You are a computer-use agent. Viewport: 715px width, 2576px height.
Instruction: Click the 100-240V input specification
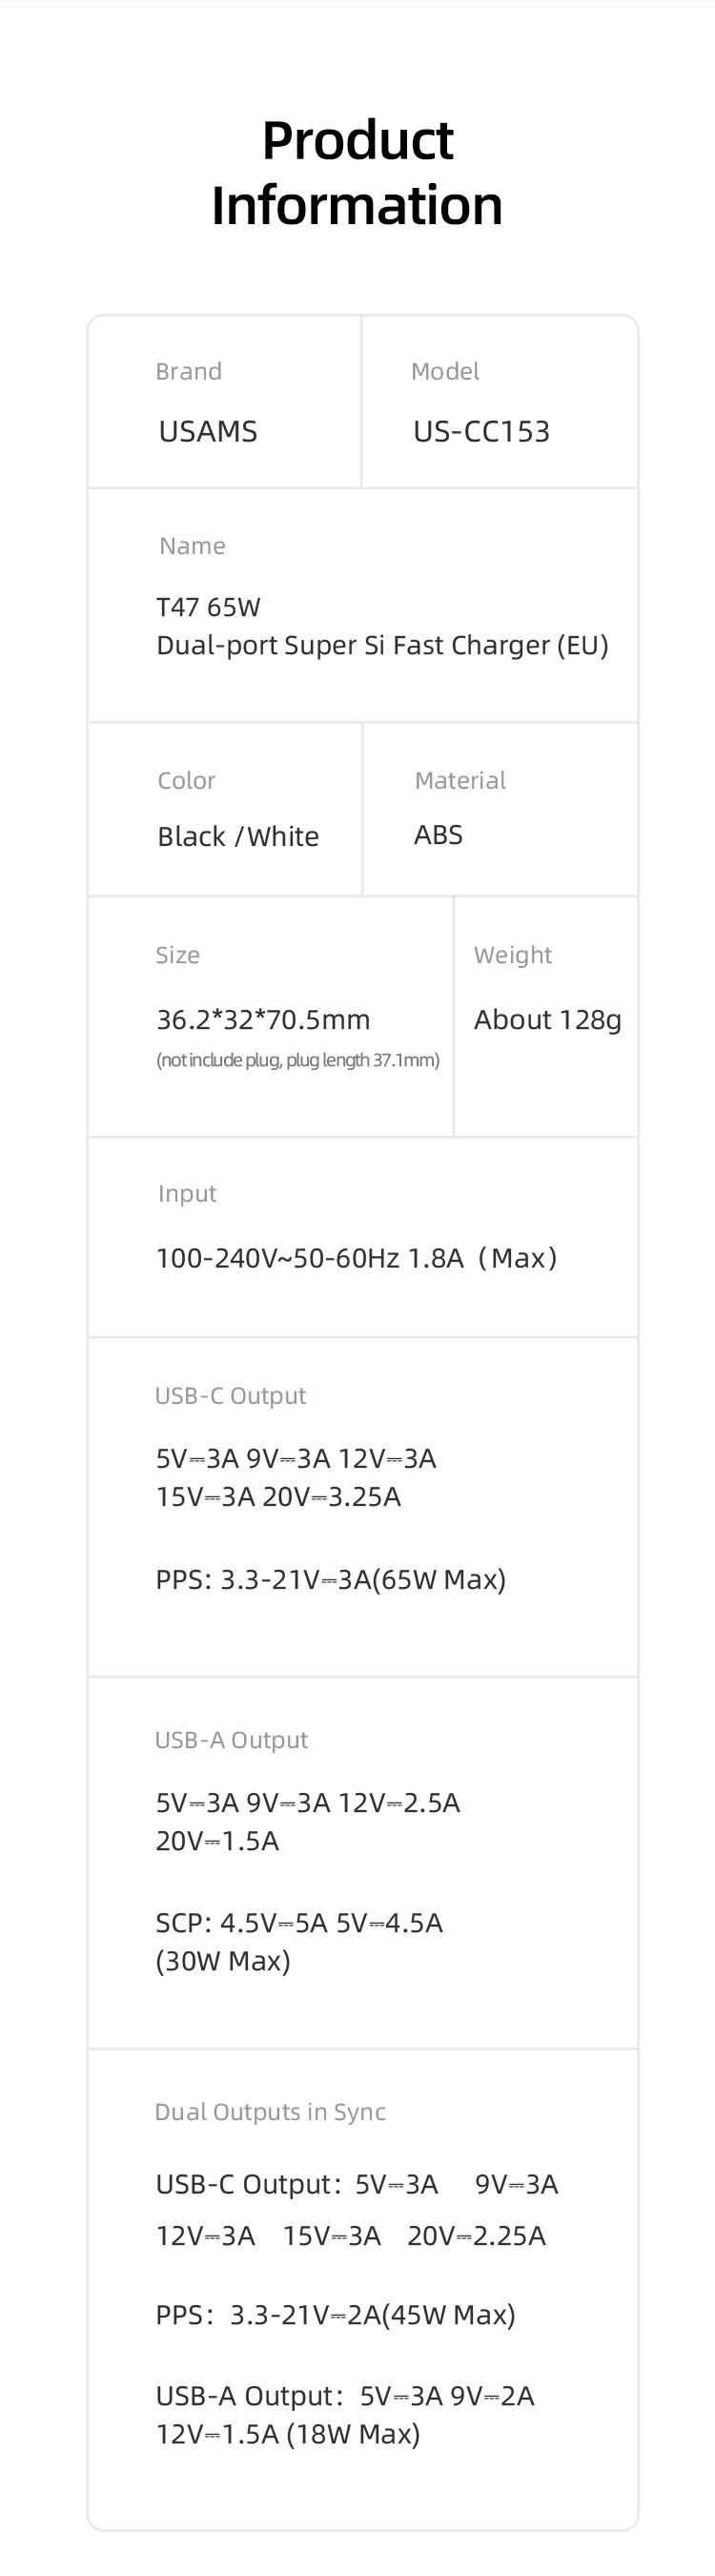click(x=356, y=1258)
